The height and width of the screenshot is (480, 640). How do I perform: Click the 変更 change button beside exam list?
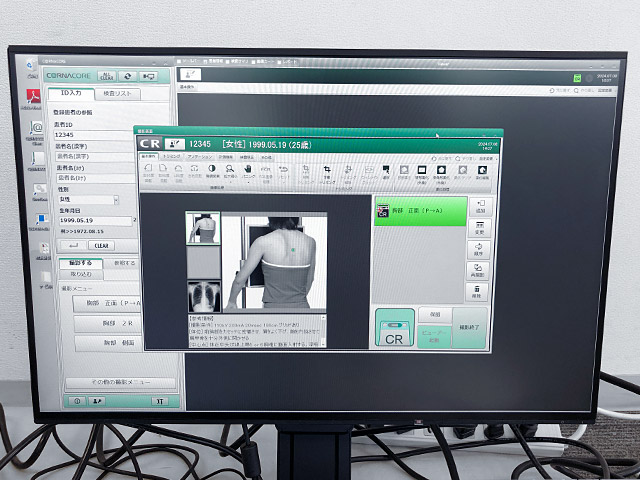(x=479, y=228)
